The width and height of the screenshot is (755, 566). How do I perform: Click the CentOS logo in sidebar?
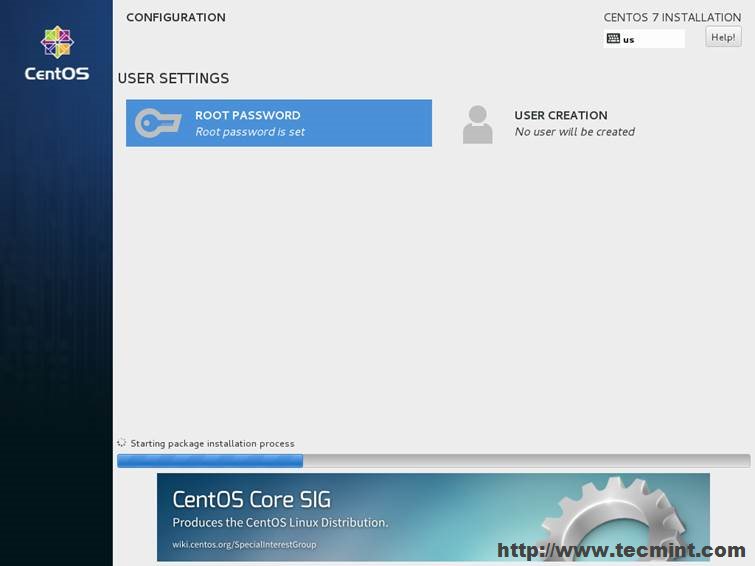tap(57, 53)
